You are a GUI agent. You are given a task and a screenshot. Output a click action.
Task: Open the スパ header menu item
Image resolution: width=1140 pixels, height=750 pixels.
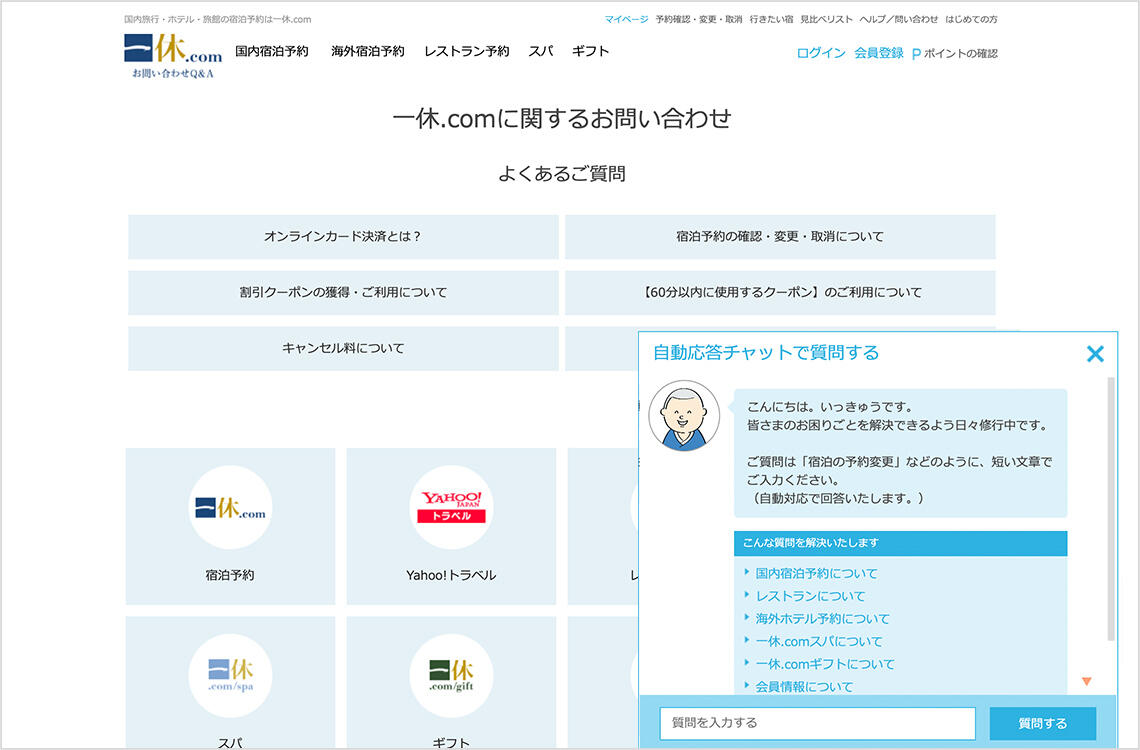[x=541, y=51]
